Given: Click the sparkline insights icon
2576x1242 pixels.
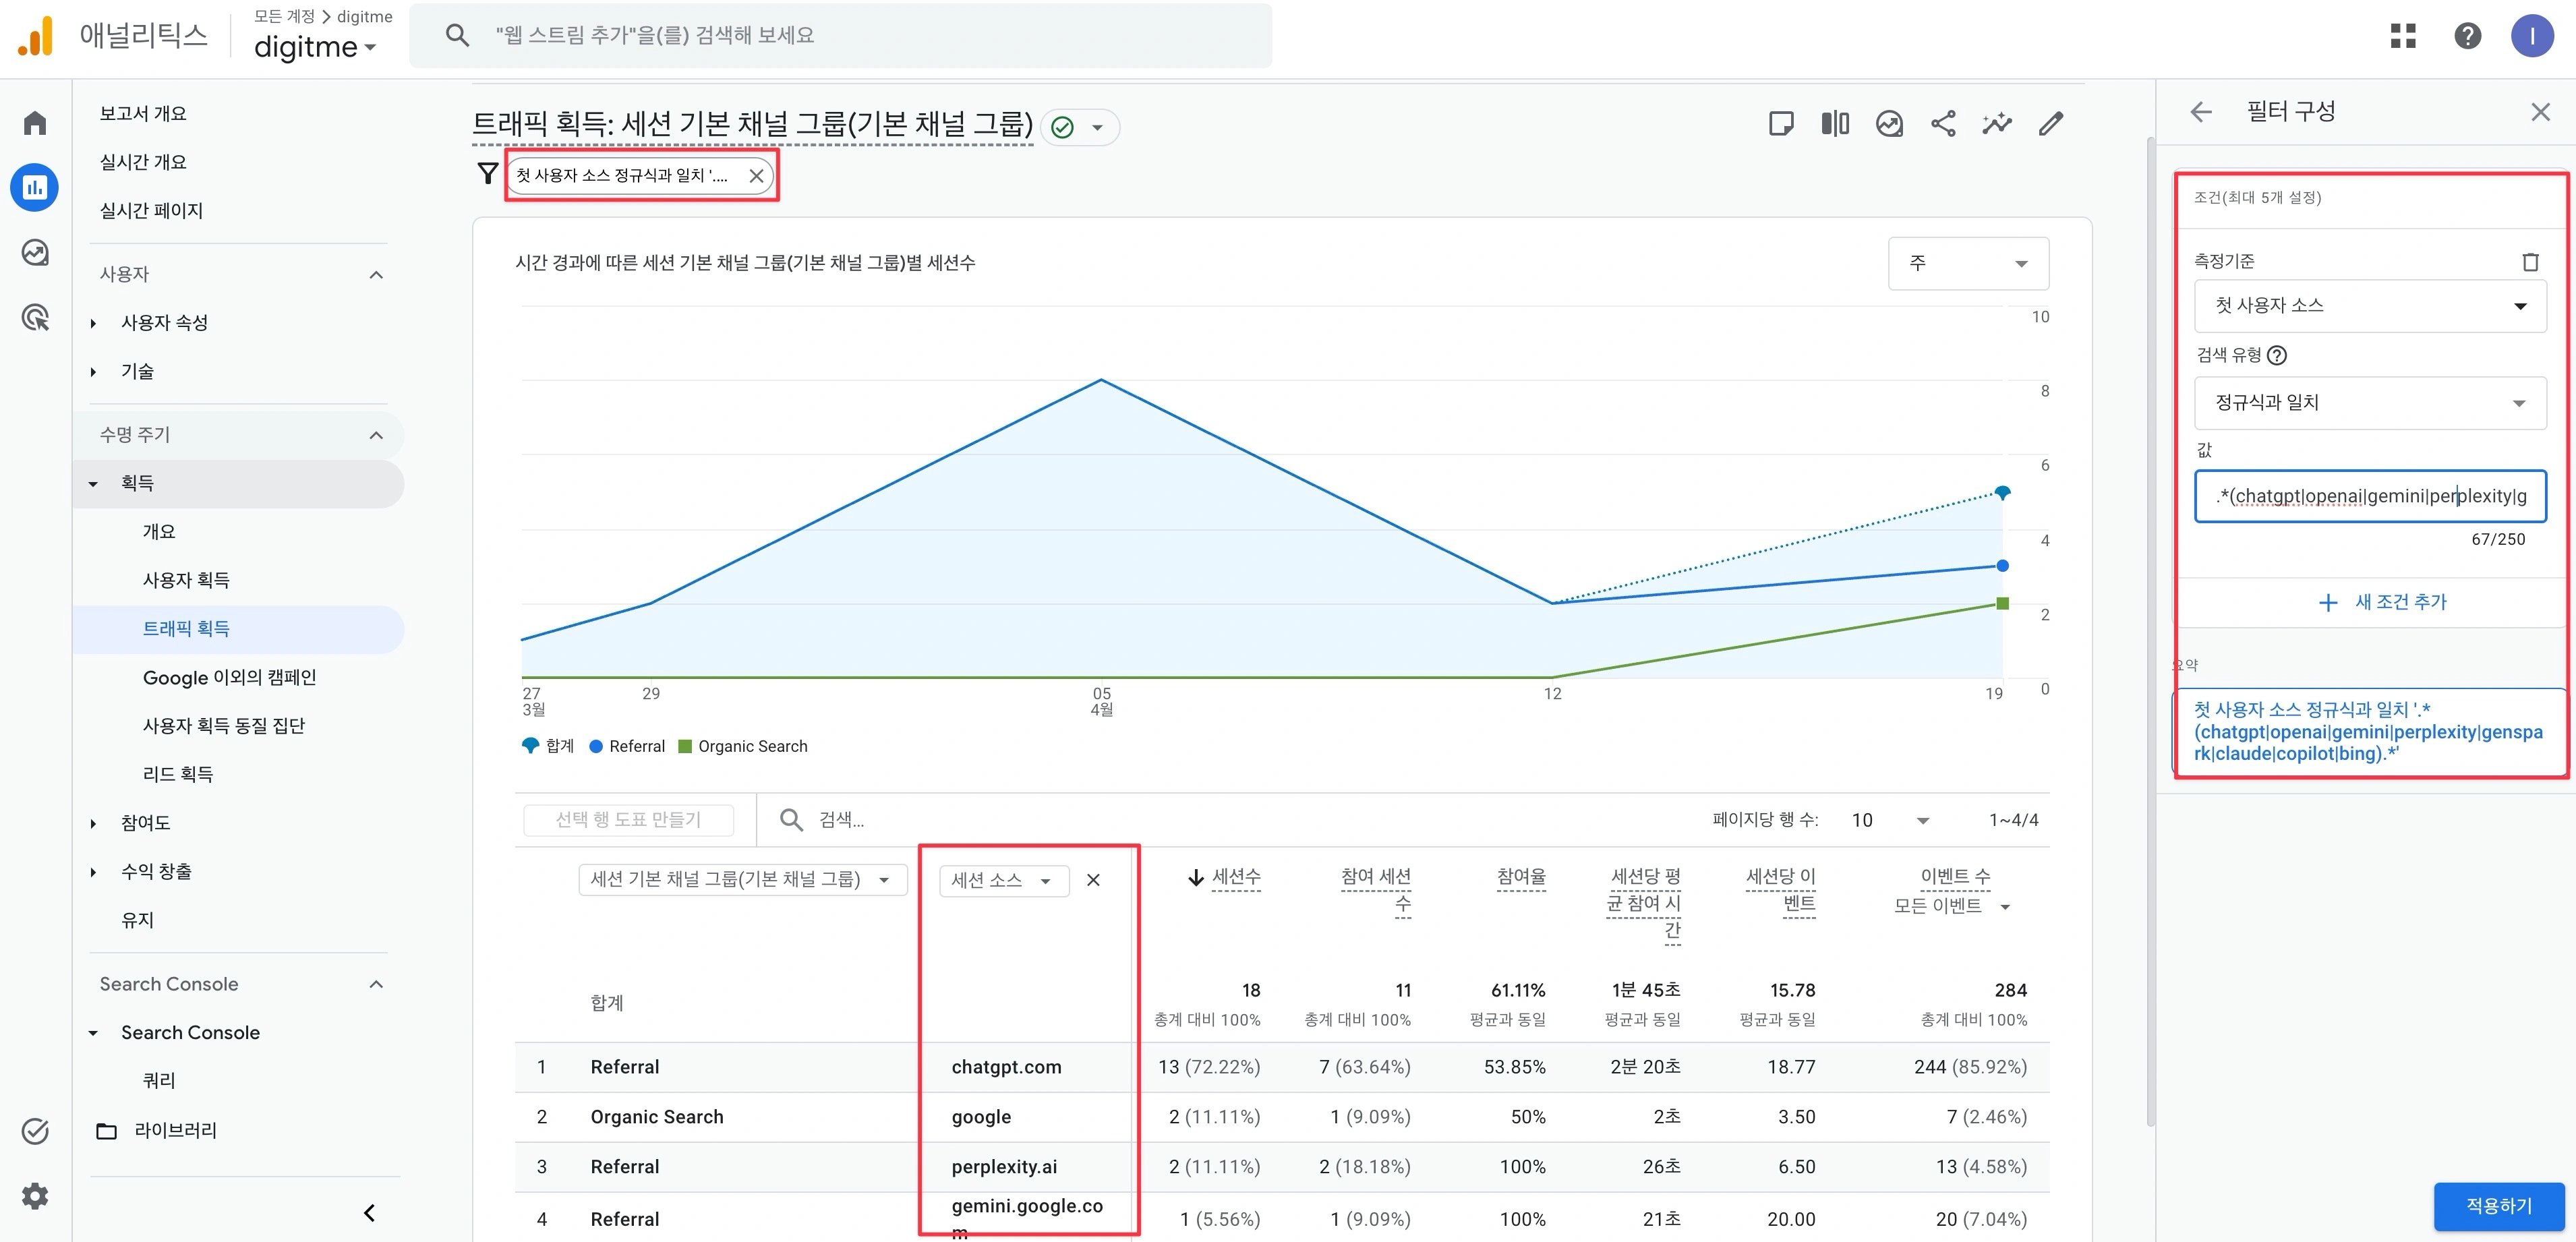Looking at the screenshot, I should (x=1997, y=124).
